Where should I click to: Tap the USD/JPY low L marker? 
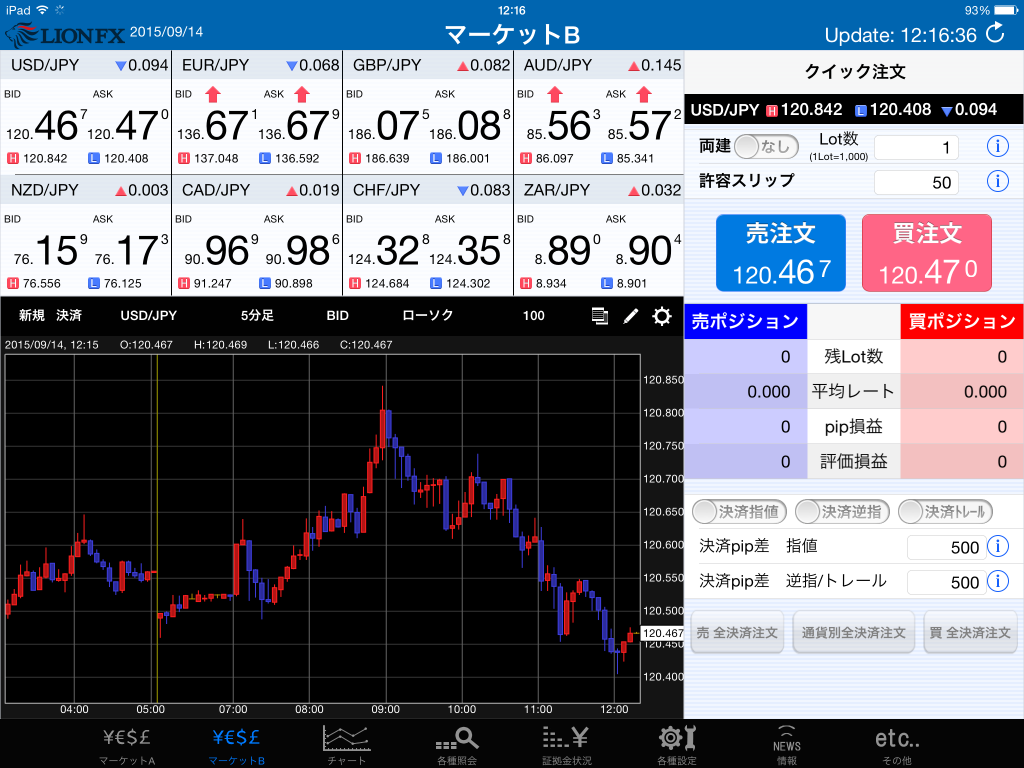pos(93,158)
